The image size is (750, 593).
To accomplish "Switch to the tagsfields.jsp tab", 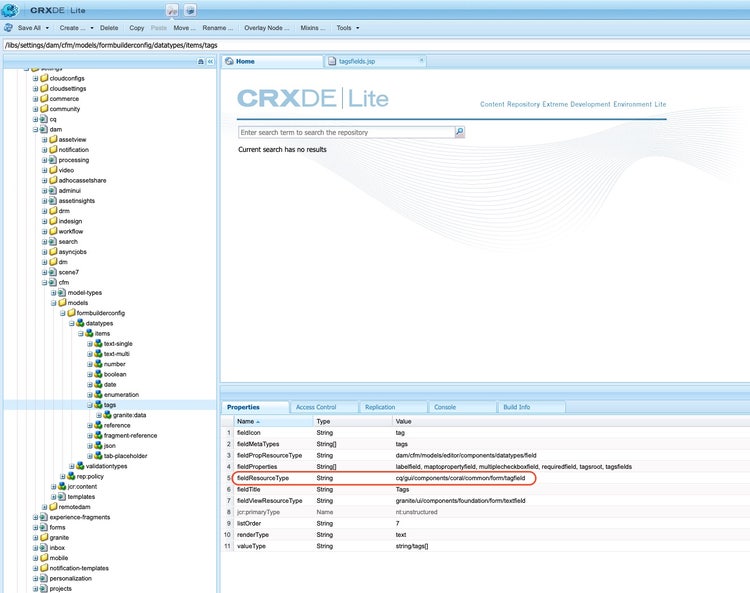I will [x=375, y=62].
